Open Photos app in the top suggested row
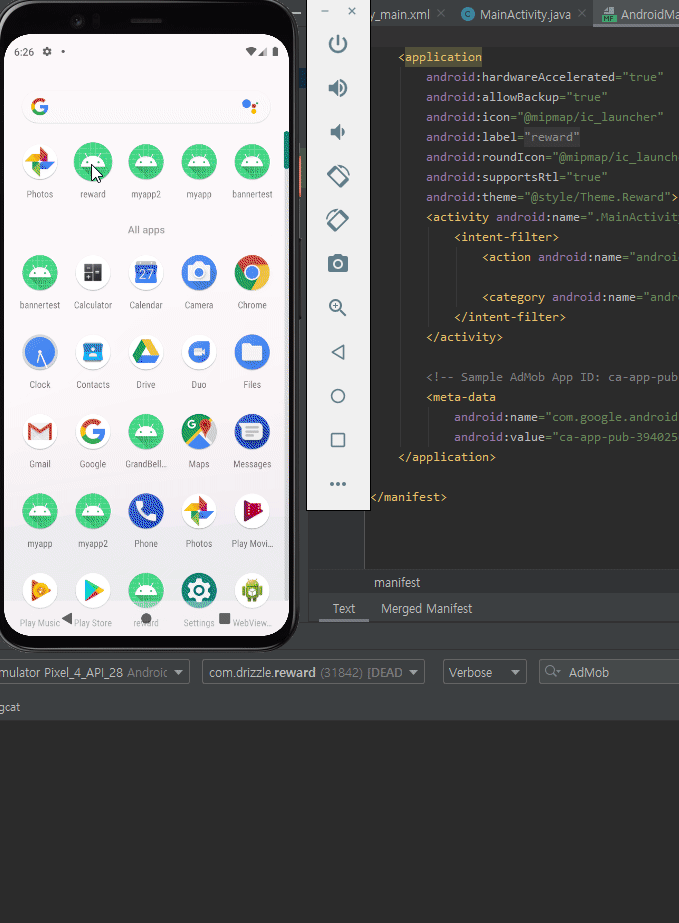This screenshot has width=679, height=923. click(x=39, y=162)
